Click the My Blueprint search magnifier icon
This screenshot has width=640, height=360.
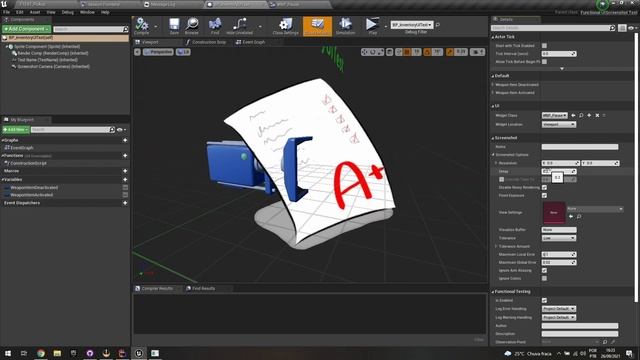click(x=112, y=129)
